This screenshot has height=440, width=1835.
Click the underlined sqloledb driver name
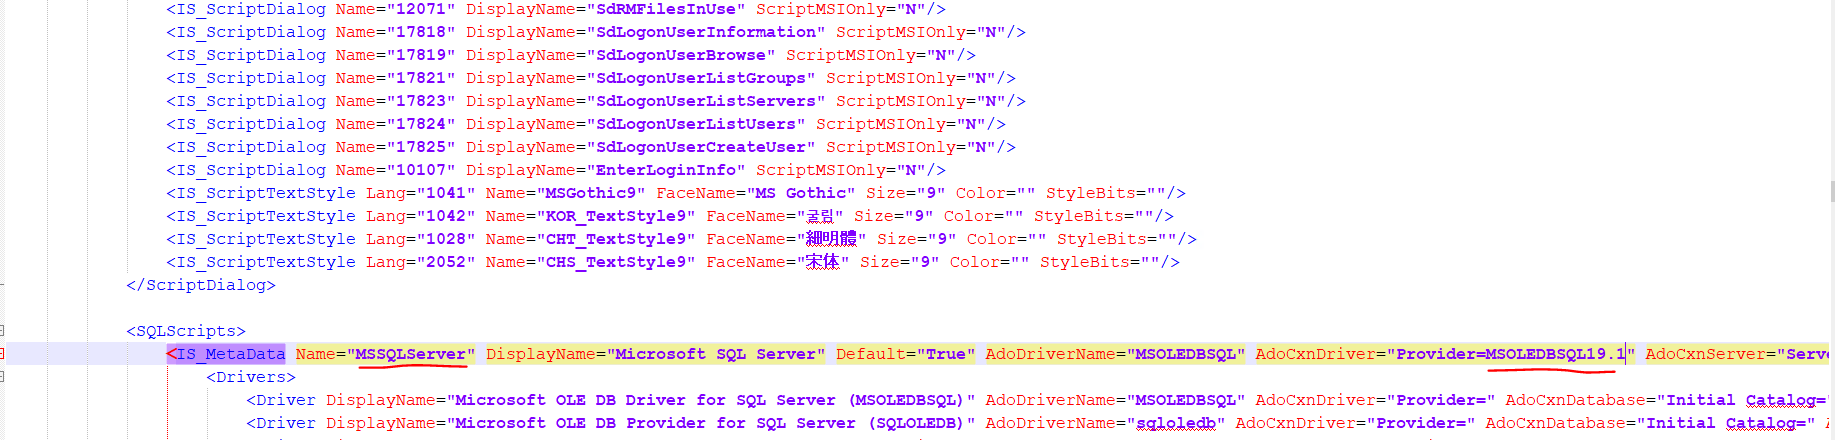1175,423
